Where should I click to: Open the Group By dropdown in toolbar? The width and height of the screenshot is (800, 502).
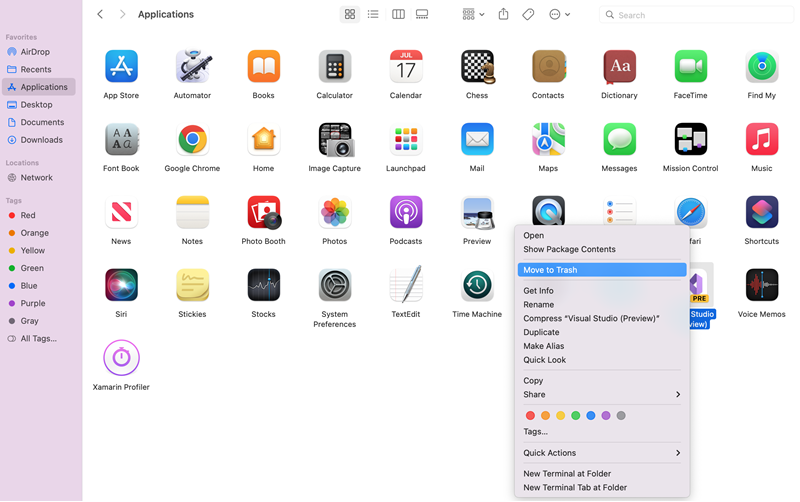click(473, 14)
